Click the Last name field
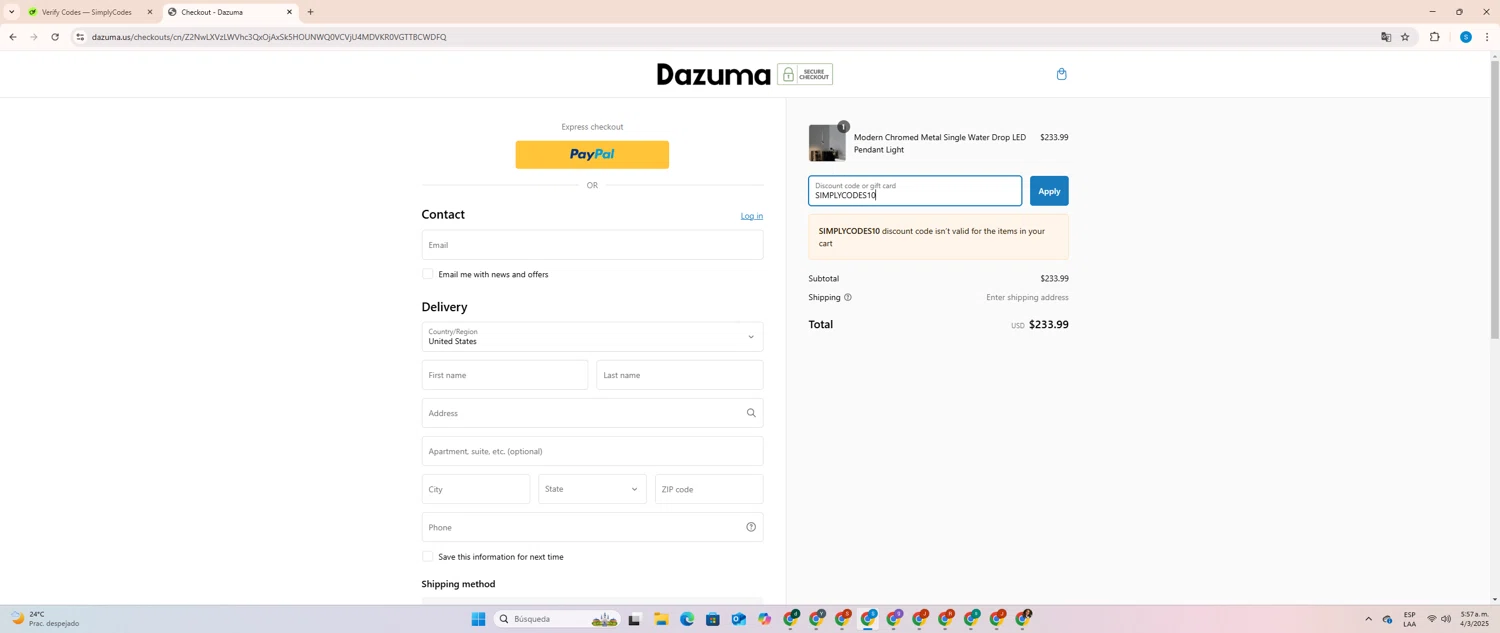Image resolution: width=1500 pixels, height=633 pixels. coord(680,375)
